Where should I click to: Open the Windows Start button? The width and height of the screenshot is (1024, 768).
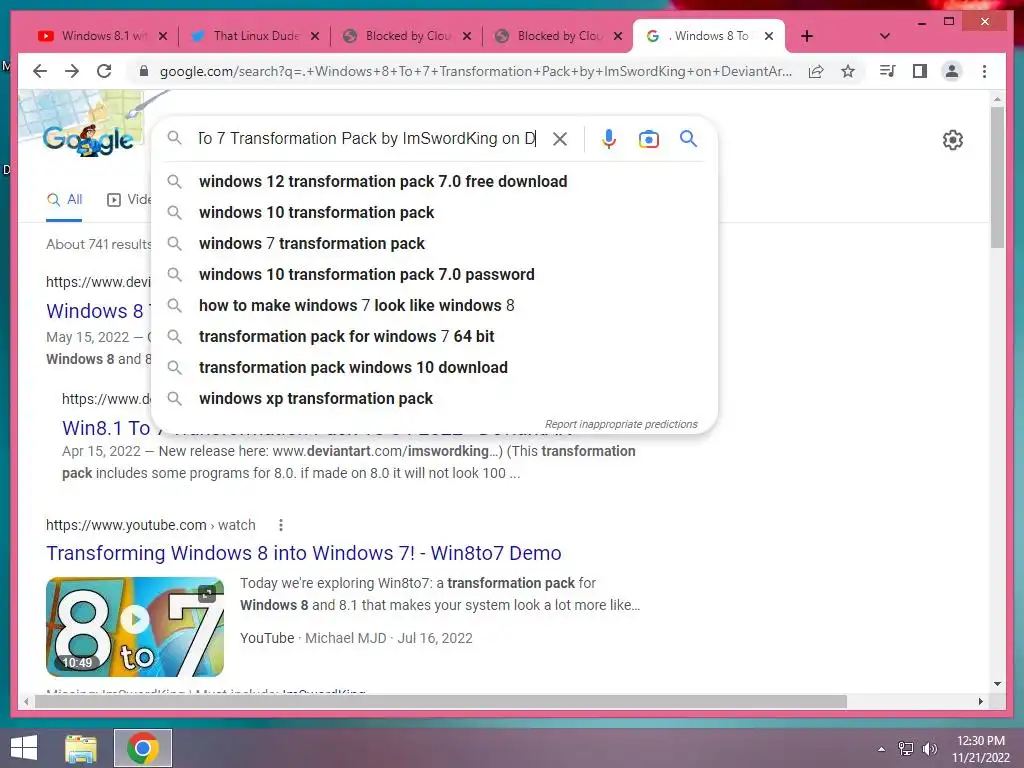pyautogui.click(x=24, y=748)
